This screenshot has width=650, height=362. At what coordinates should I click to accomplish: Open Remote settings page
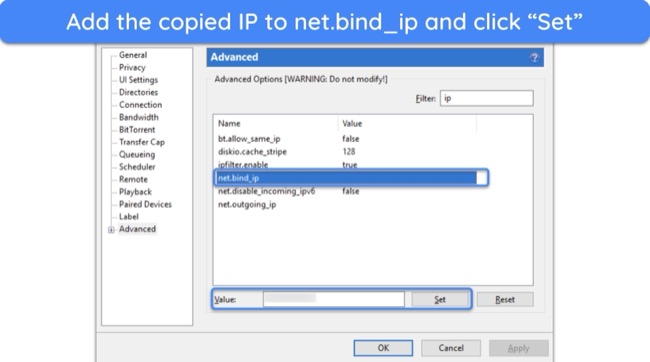point(133,179)
